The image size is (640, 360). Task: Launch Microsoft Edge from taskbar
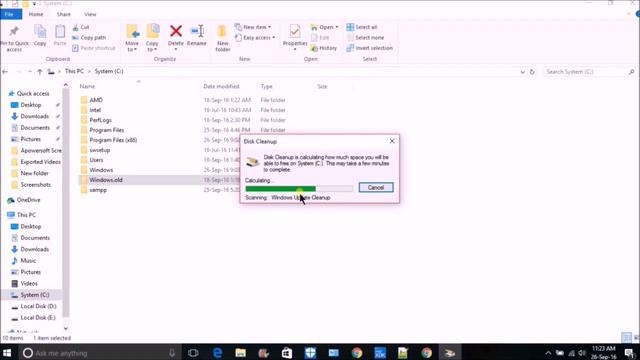coord(217,353)
